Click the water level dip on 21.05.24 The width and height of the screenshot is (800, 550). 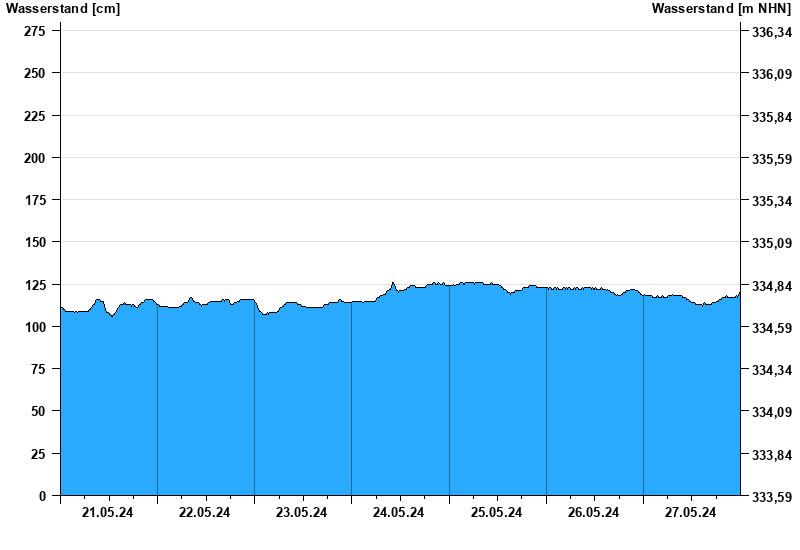point(112,316)
